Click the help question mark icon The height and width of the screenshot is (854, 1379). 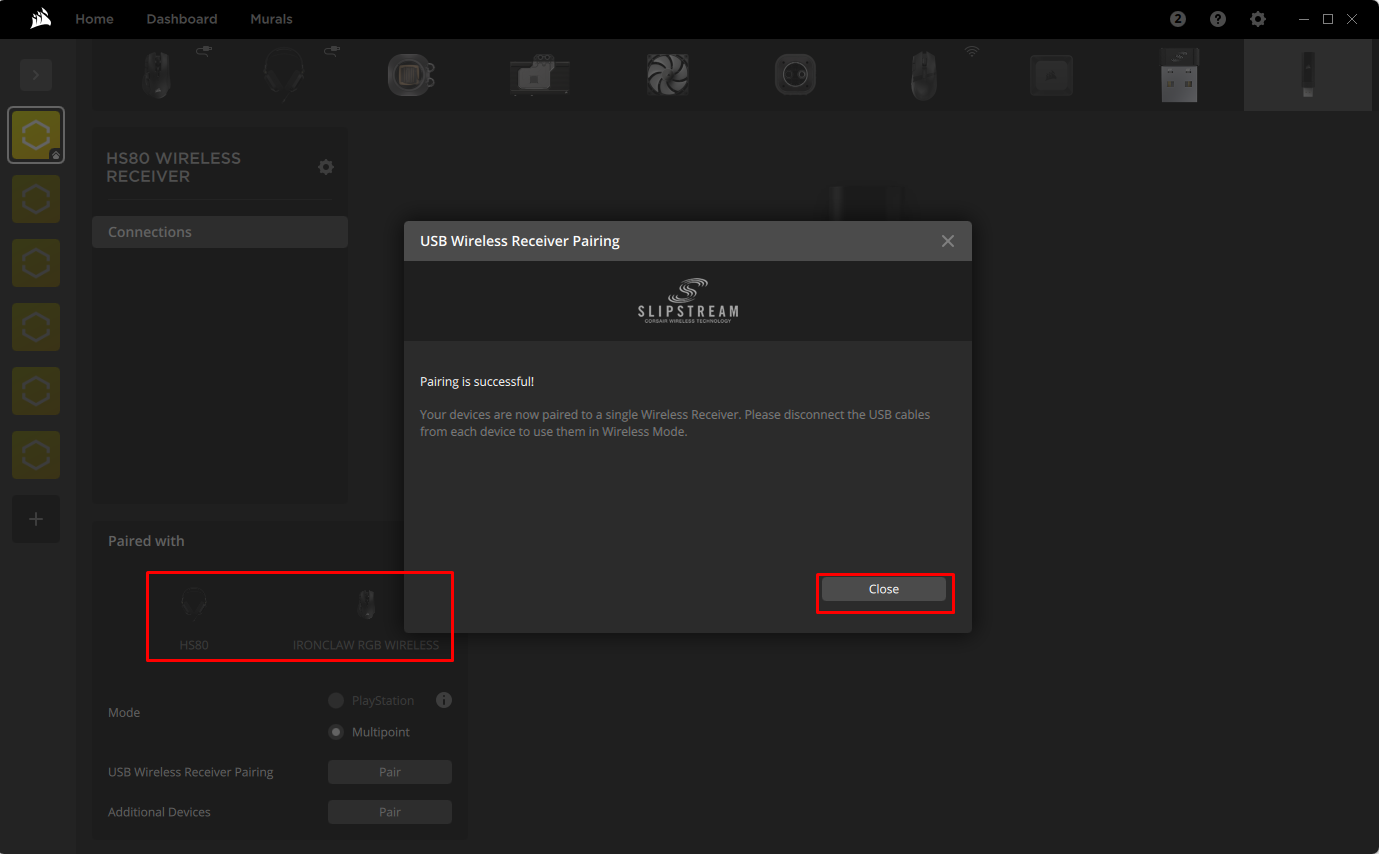pyautogui.click(x=1217, y=19)
